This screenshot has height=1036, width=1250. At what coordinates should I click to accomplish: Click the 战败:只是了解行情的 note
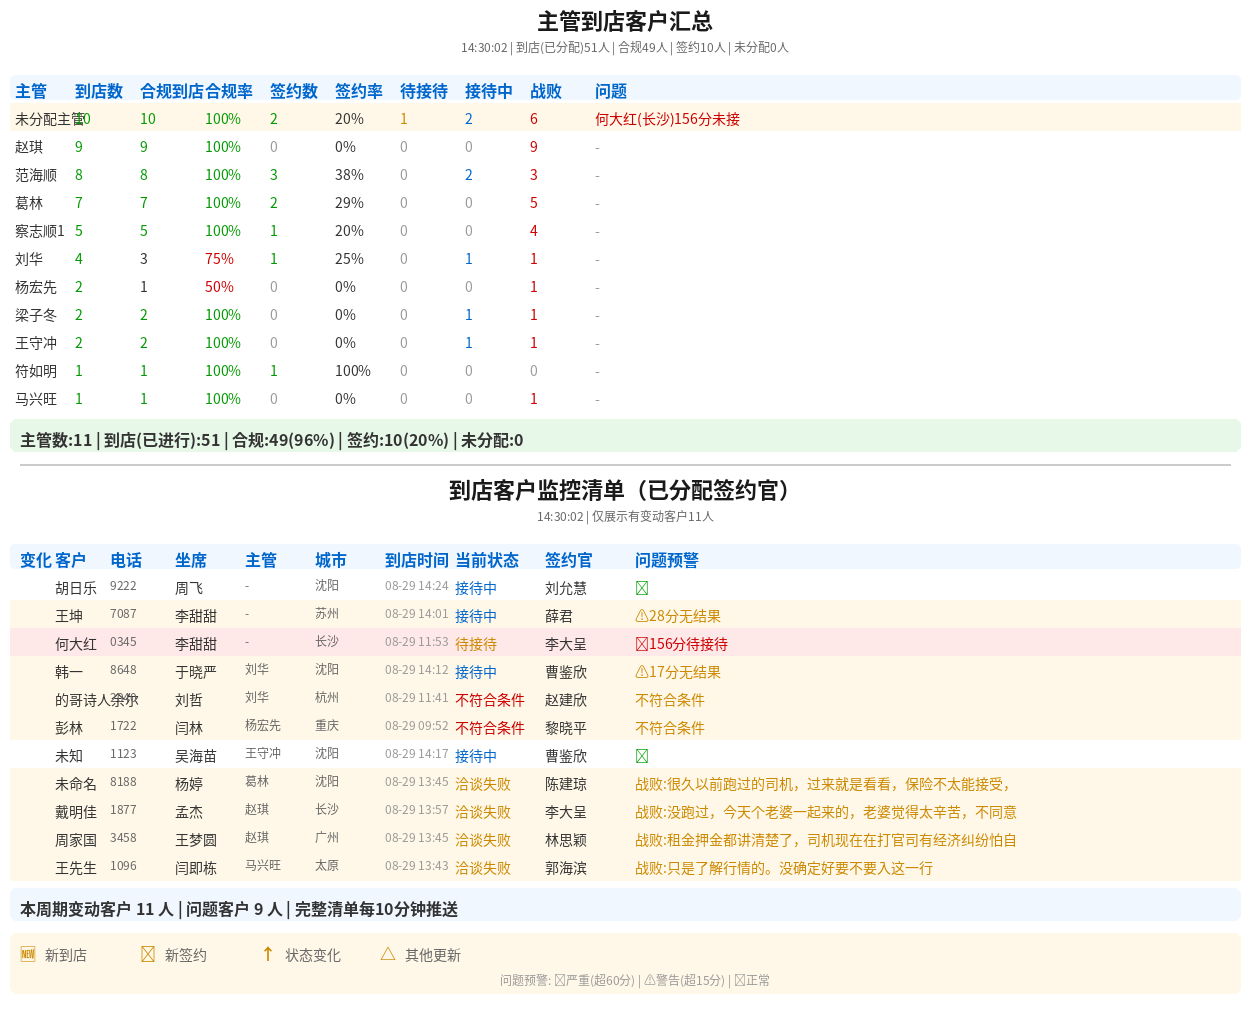coord(784,868)
